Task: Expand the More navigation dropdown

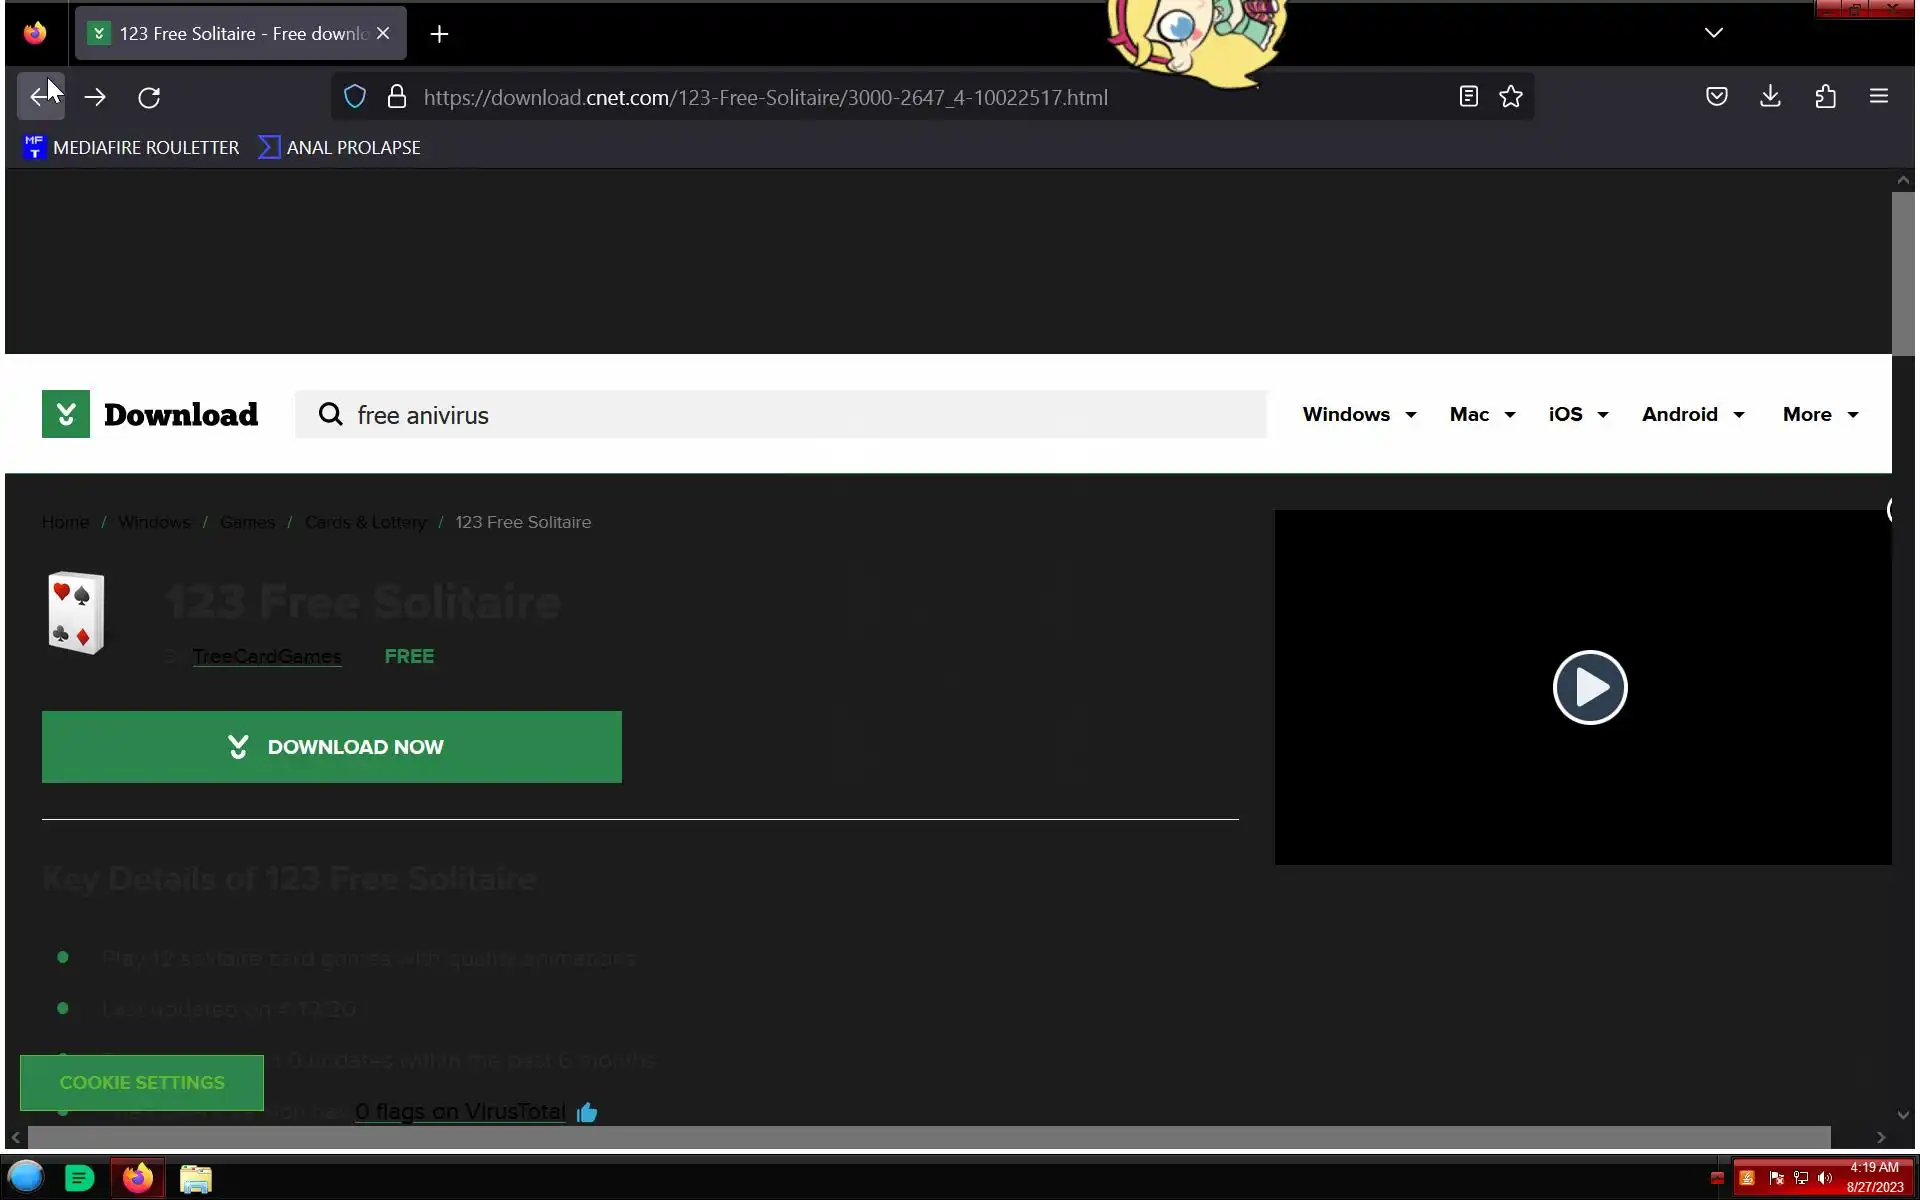Action: [x=1820, y=414]
